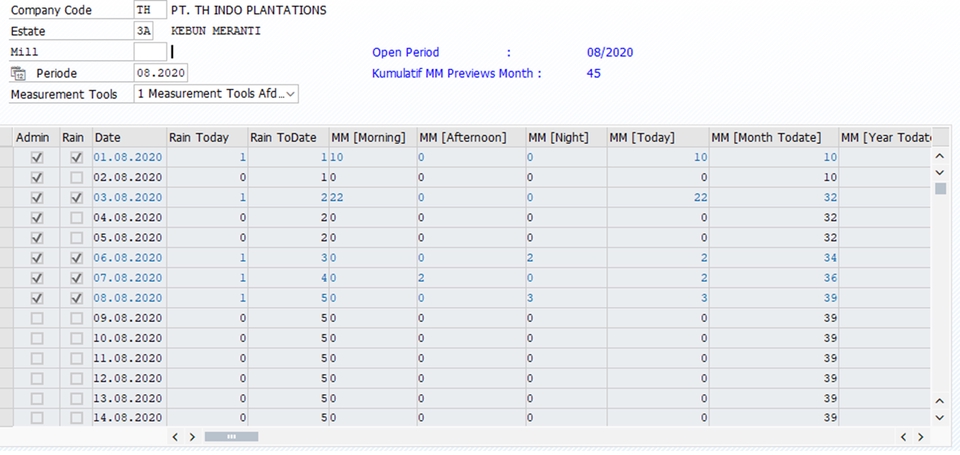Edit the Periode field 08.2020
Viewport: 960px width, 455px height.
point(161,73)
